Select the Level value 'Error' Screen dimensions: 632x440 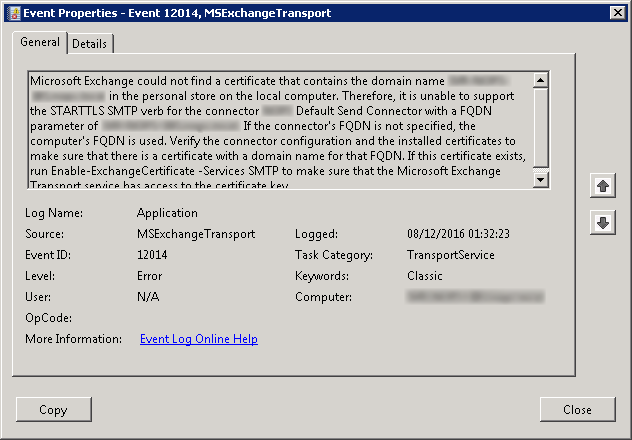(x=150, y=276)
